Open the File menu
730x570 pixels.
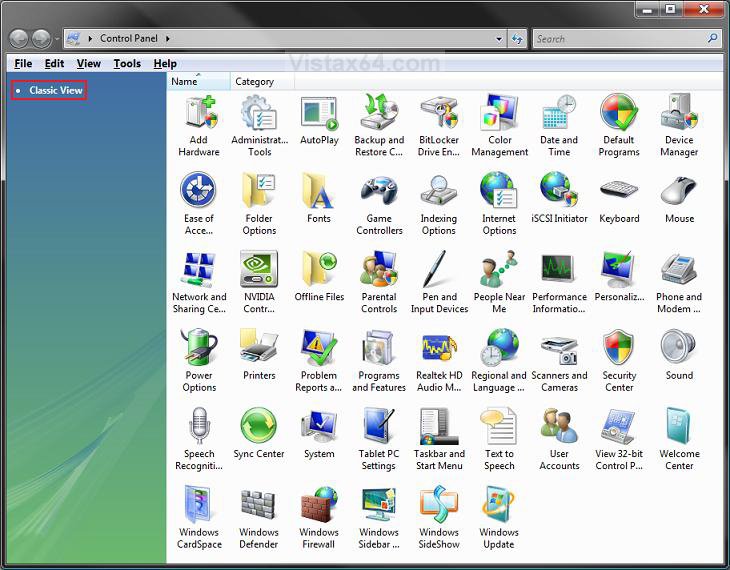[x=23, y=63]
